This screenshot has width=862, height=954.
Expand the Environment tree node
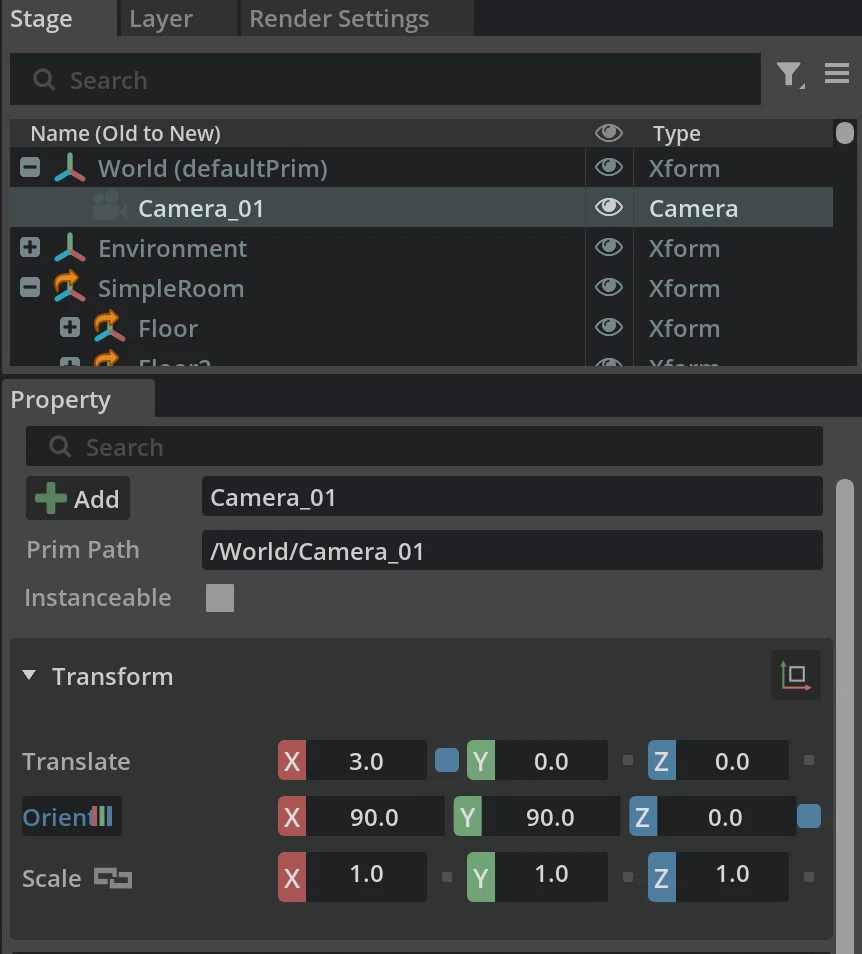click(30, 247)
